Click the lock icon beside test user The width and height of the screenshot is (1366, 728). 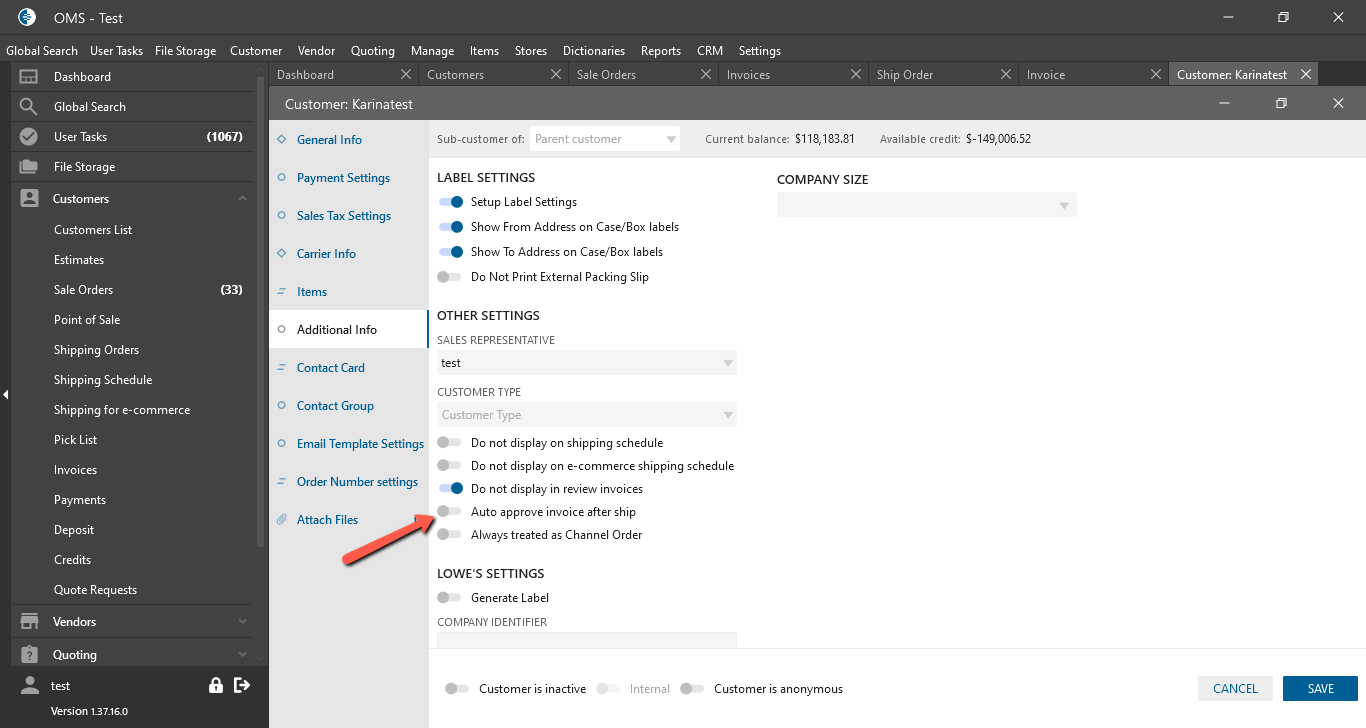pyautogui.click(x=216, y=685)
